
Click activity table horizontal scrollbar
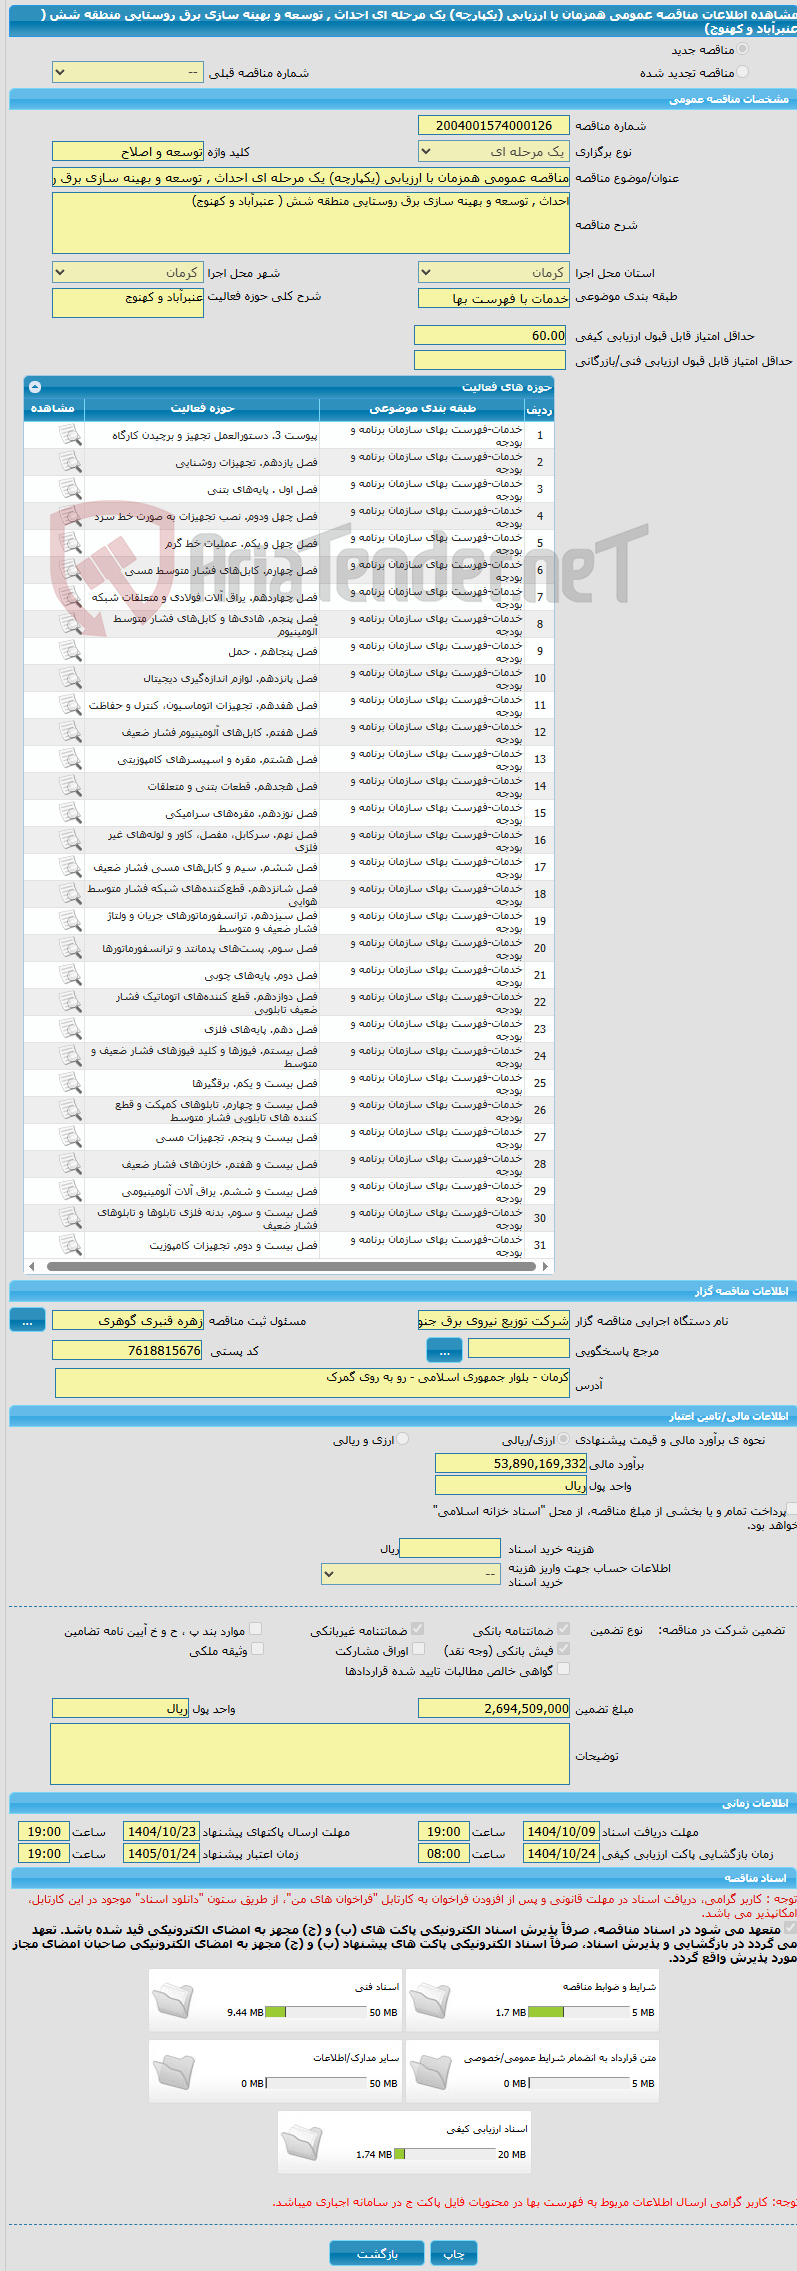[289, 1266]
